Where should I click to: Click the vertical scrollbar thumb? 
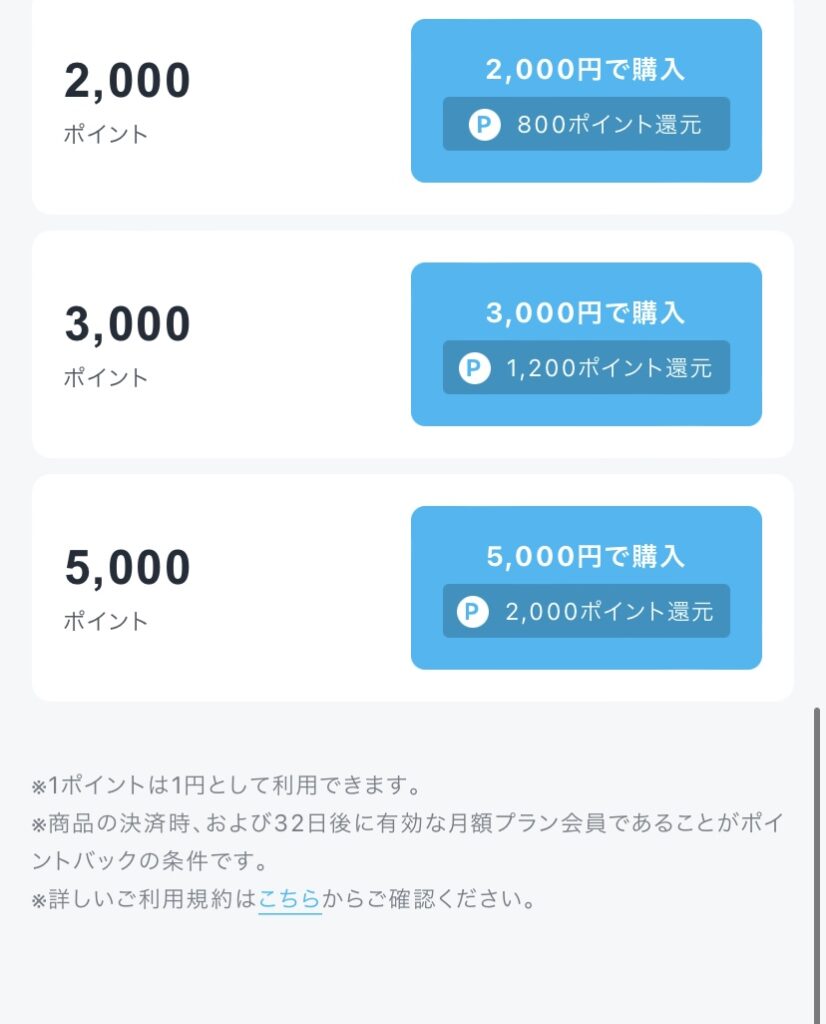coord(816,865)
